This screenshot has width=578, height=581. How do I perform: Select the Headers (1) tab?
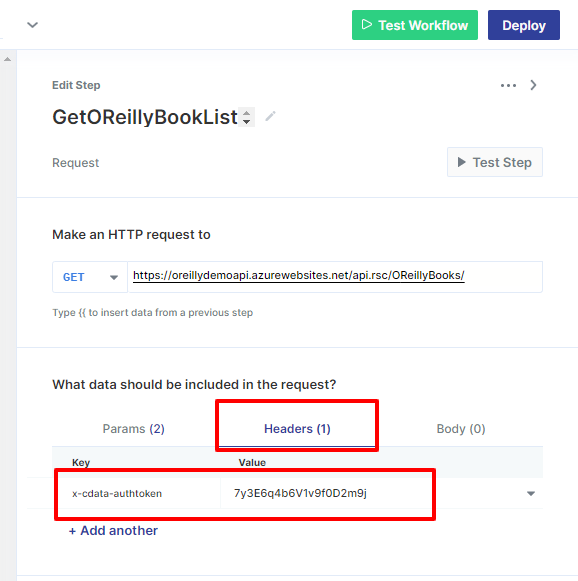pos(297,429)
